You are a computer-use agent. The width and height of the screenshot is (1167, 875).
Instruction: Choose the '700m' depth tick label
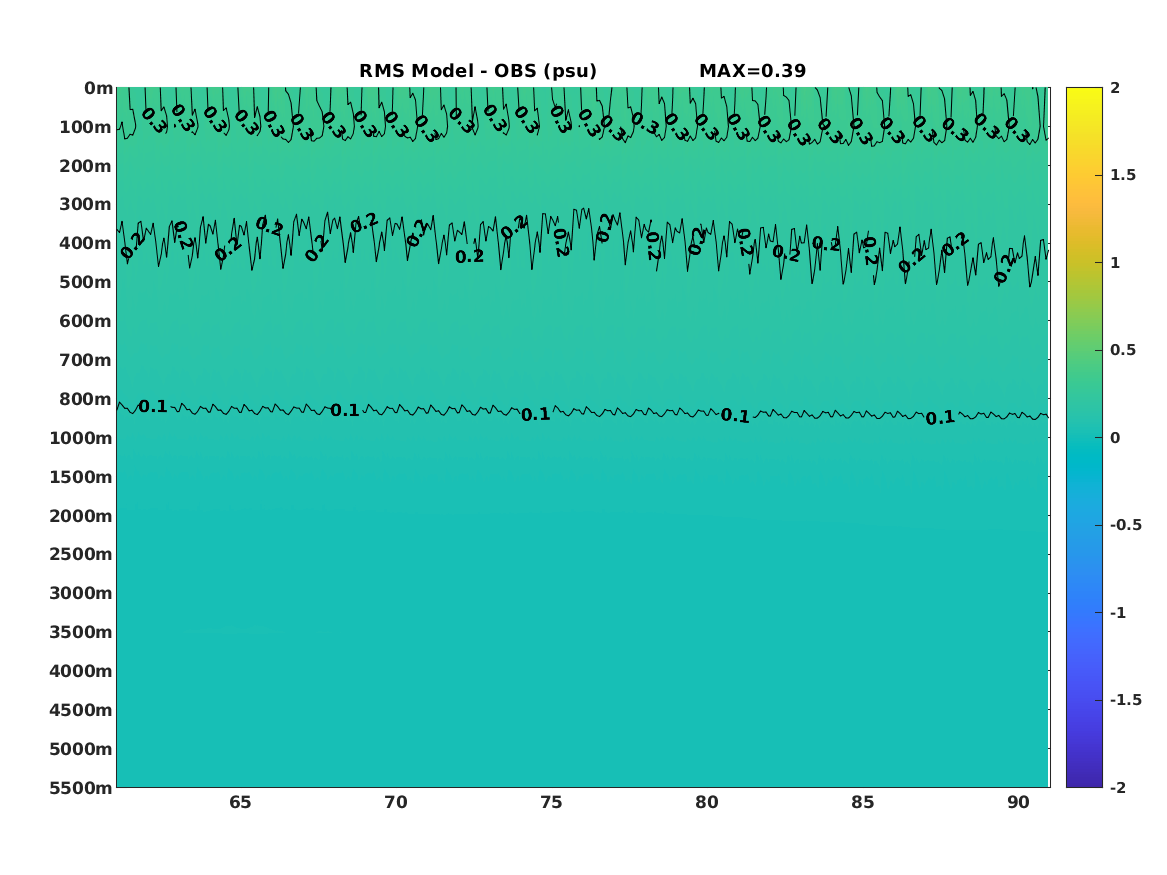(x=86, y=360)
